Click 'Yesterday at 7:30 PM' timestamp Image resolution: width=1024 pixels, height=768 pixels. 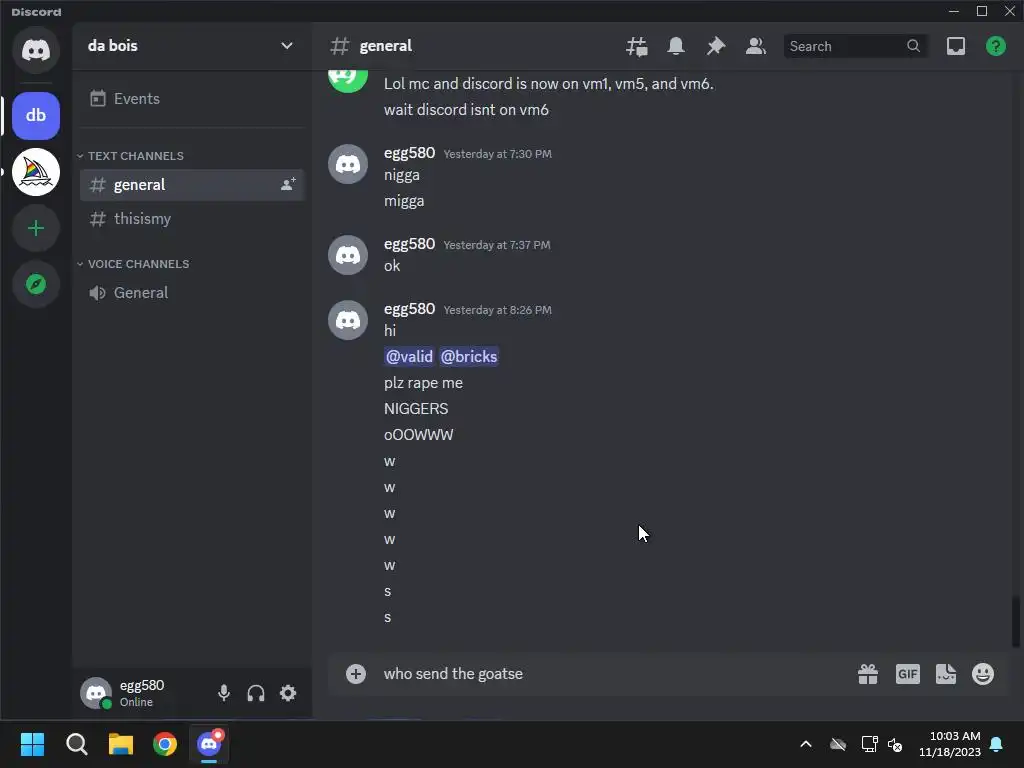tap(498, 154)
